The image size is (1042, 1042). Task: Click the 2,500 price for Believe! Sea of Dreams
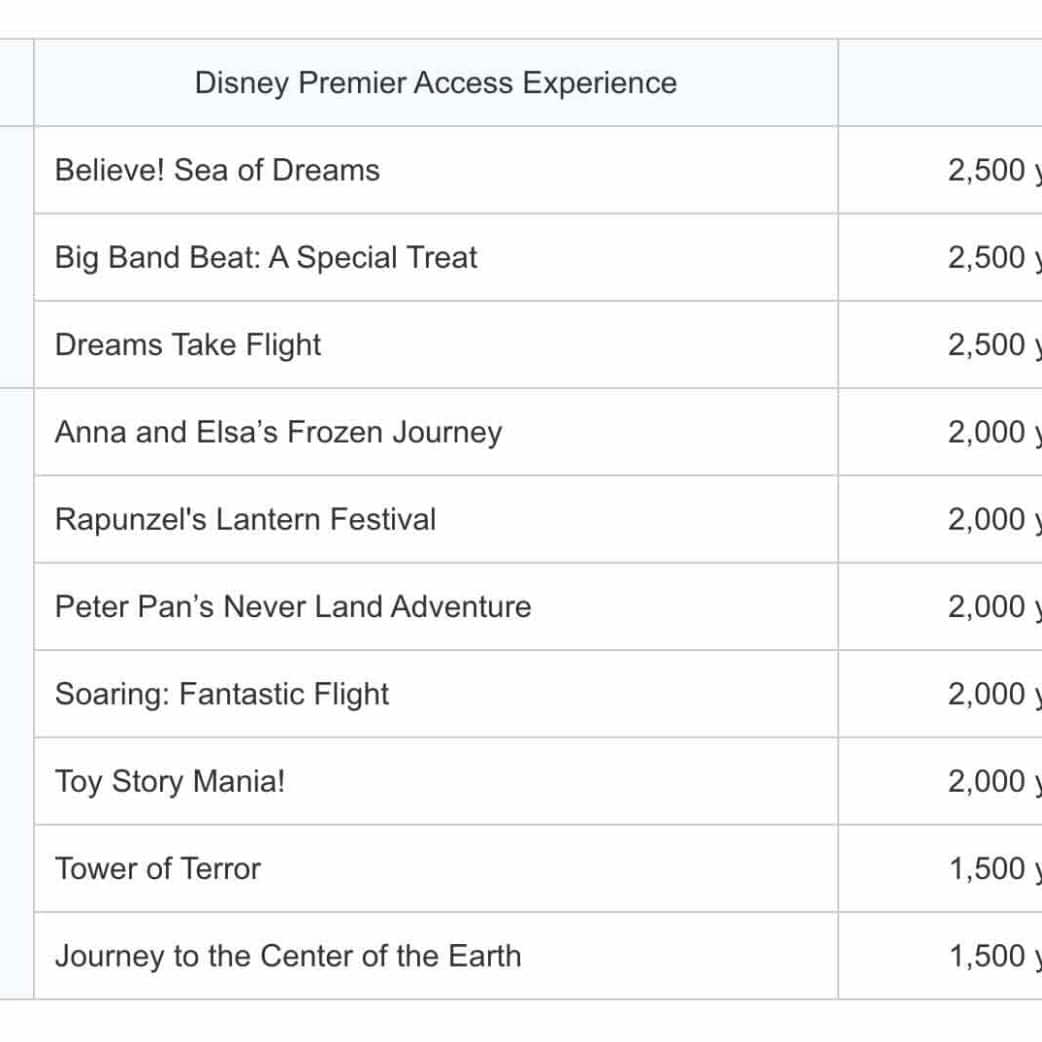click(988, 170)
